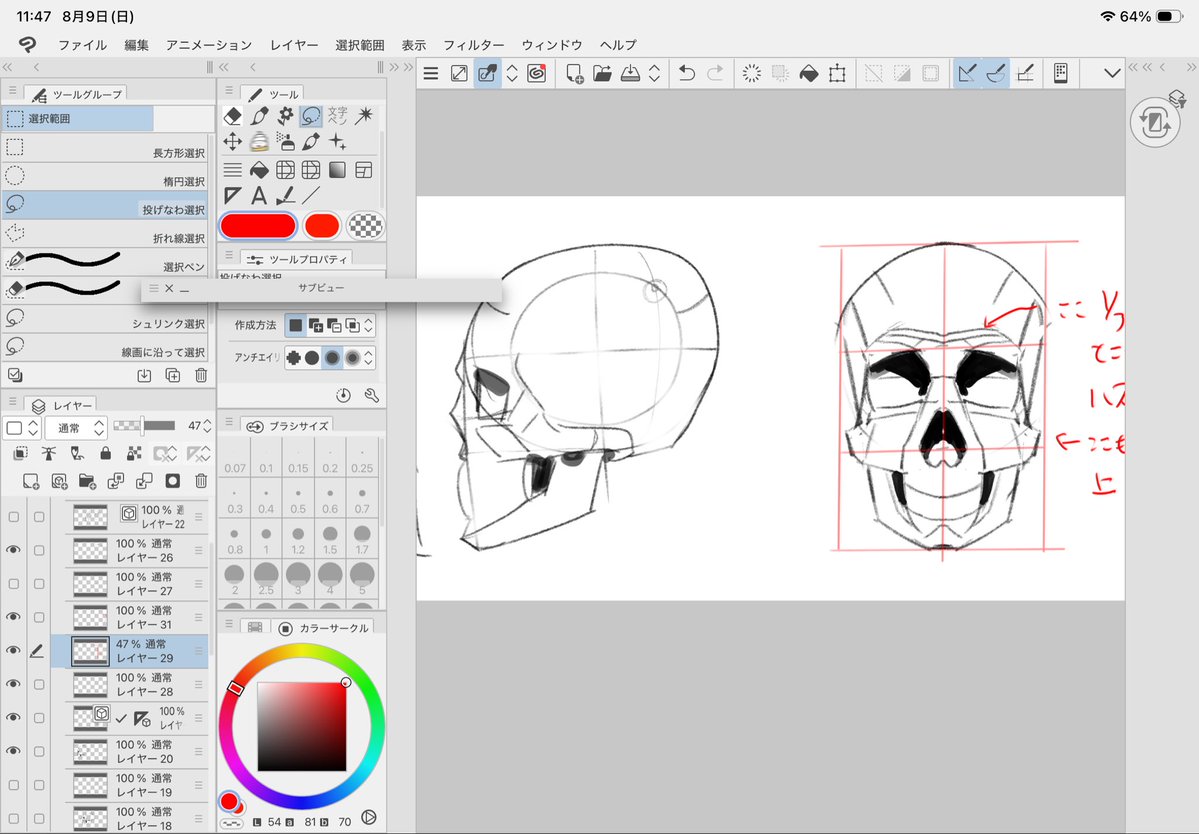This screenshot has width=1199, height=834.
Task: Delete the selected layer with trash icon
Action: [200, 481]
